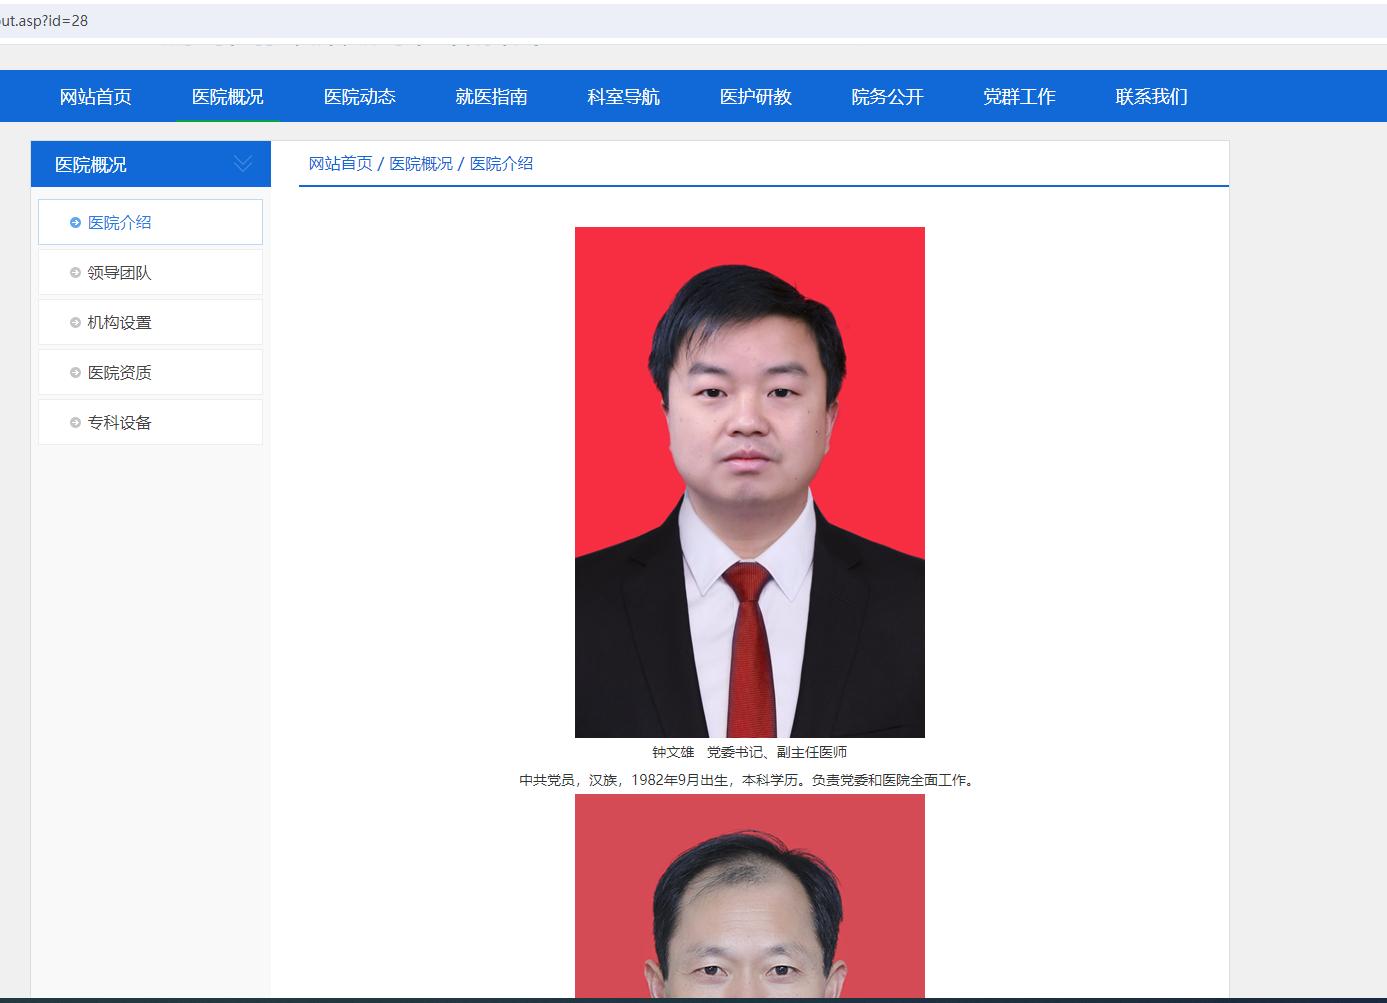Follow the 医院介绍 breadcrumb link

coord(501,163)
